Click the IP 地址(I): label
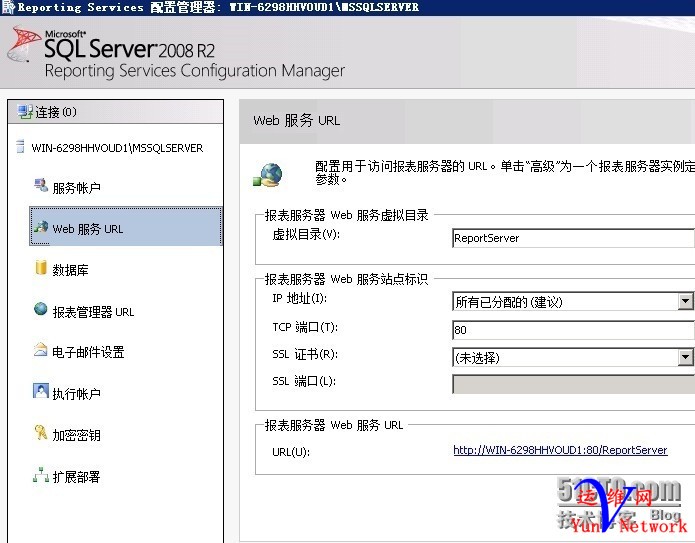This screenshot has width=695, height=543. 300,298
